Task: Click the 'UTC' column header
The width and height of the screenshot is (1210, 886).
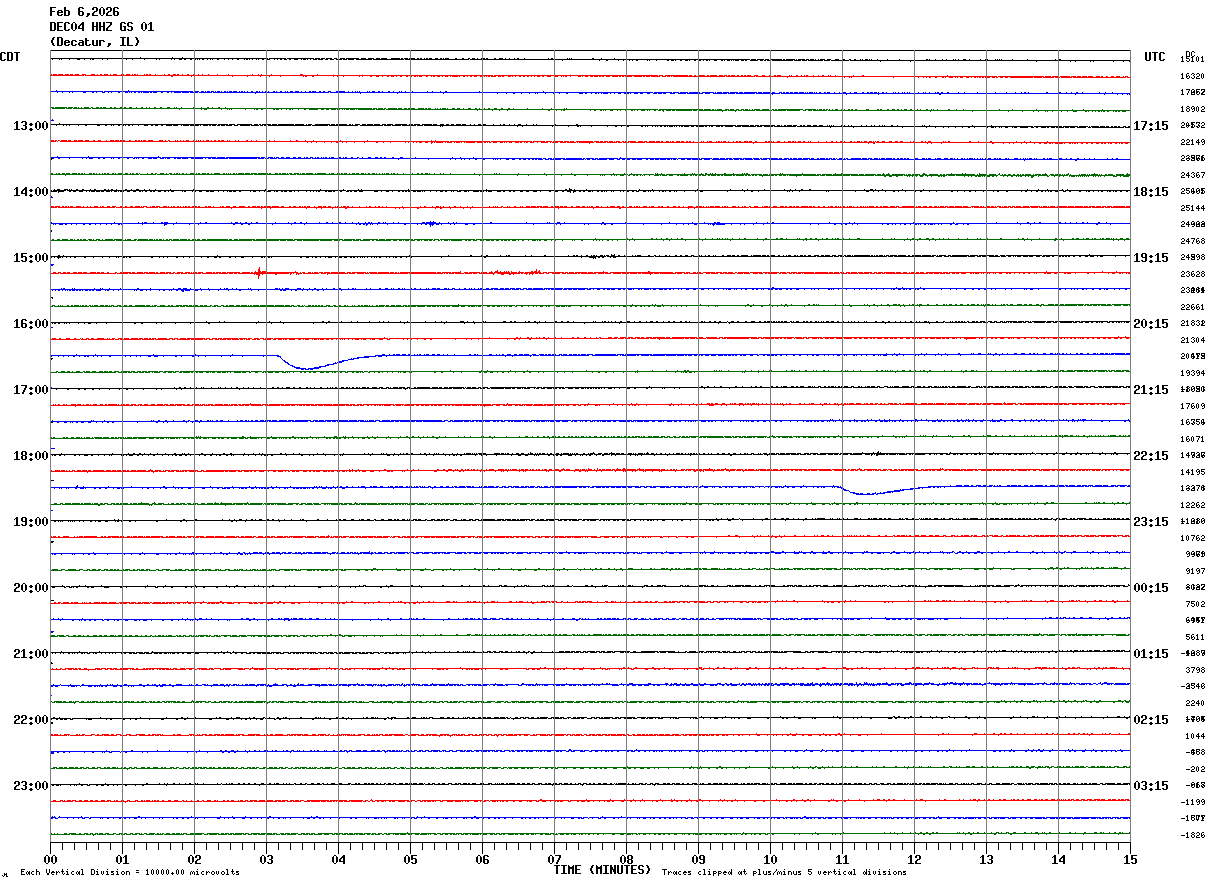Action: click(x=1155, y=57)
